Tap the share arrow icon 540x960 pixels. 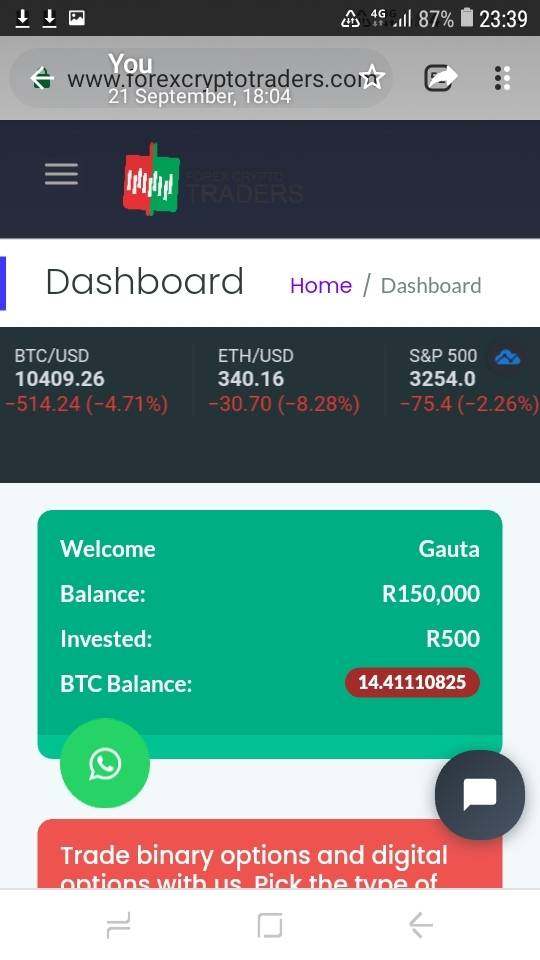point(441,78)
